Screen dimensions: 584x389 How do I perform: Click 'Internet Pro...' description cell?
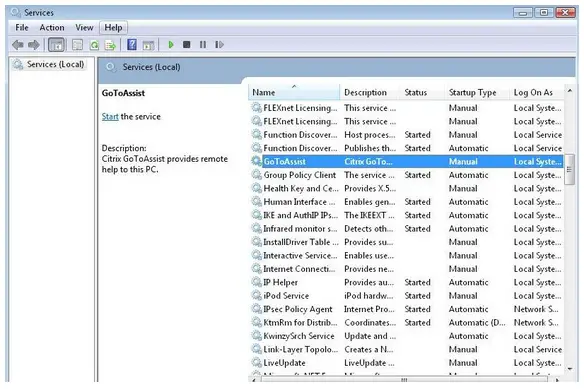click(x=369, y=309)
